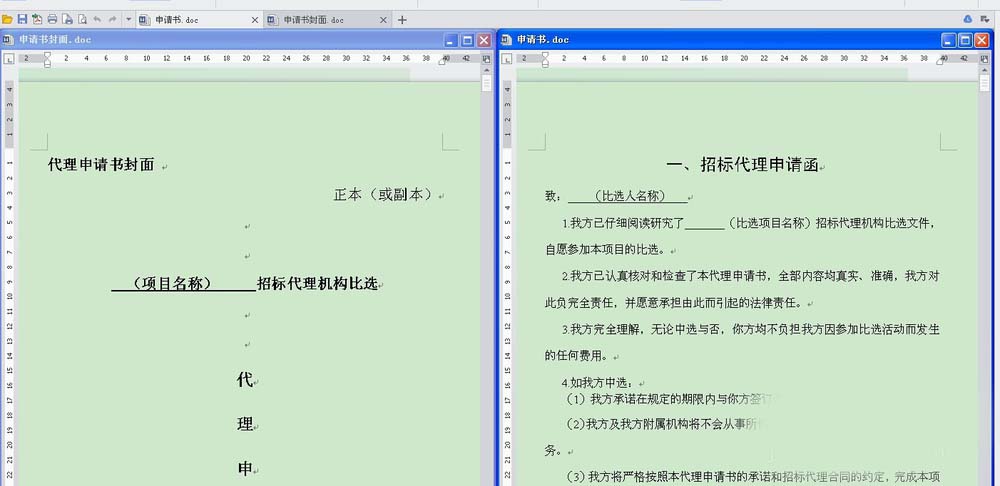Click the blank before （比选项目名称）
The image size is (1000, 486).
[704, 224]
